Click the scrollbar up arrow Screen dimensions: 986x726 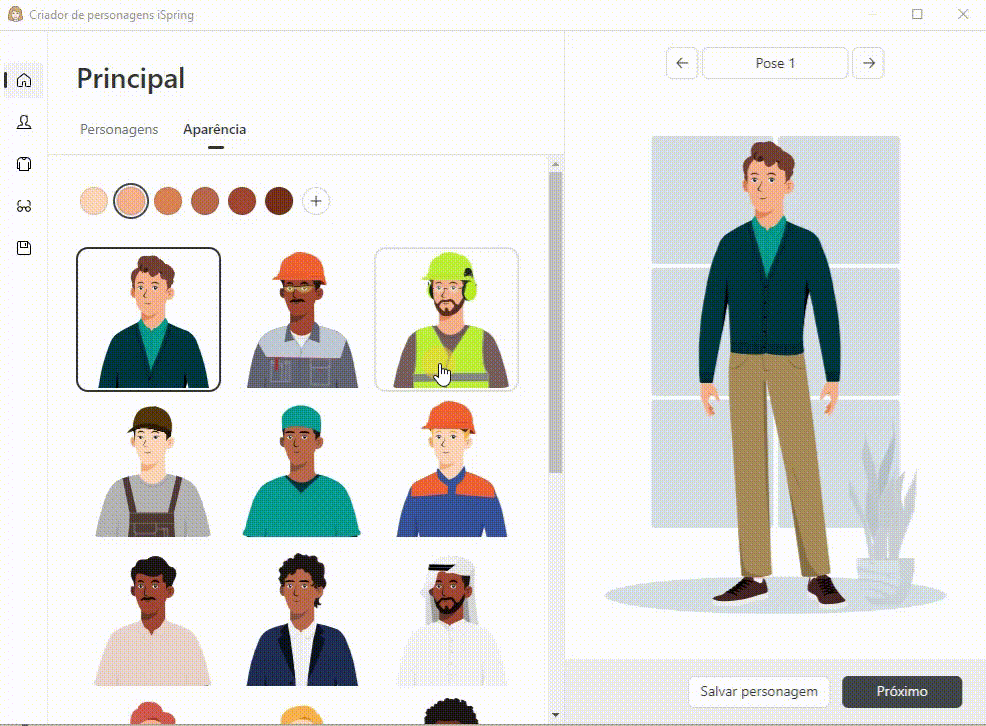tap(555, 164)
